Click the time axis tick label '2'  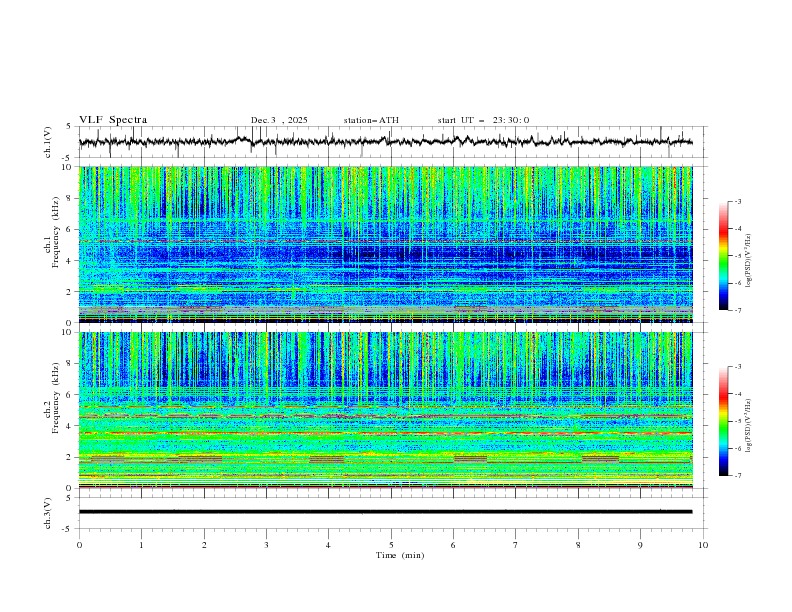click(204, 545)
